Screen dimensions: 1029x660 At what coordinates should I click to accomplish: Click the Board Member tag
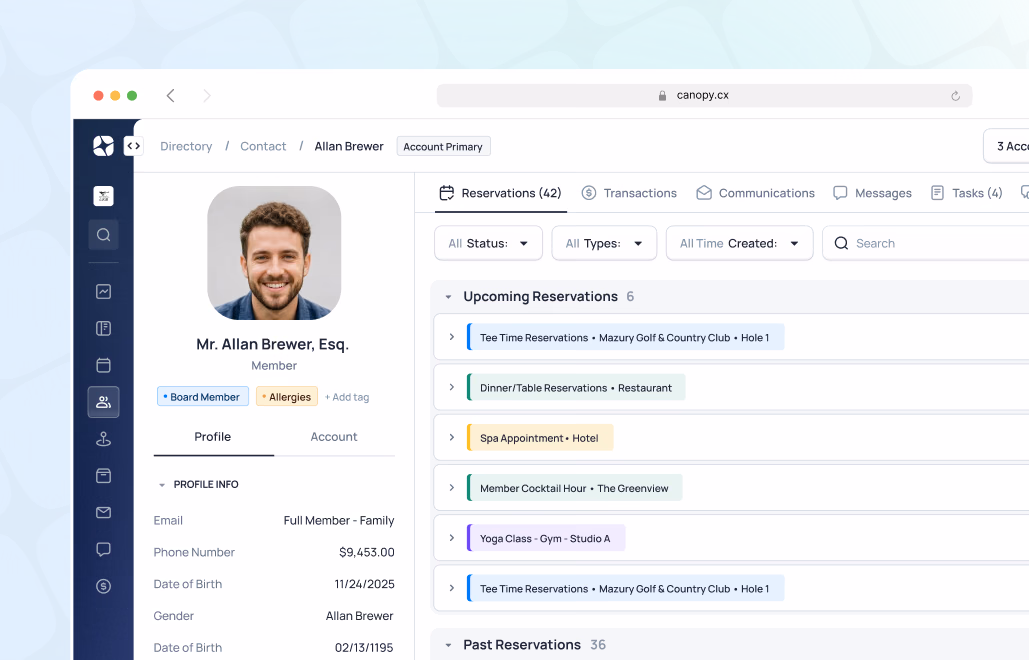pos(203,397)
